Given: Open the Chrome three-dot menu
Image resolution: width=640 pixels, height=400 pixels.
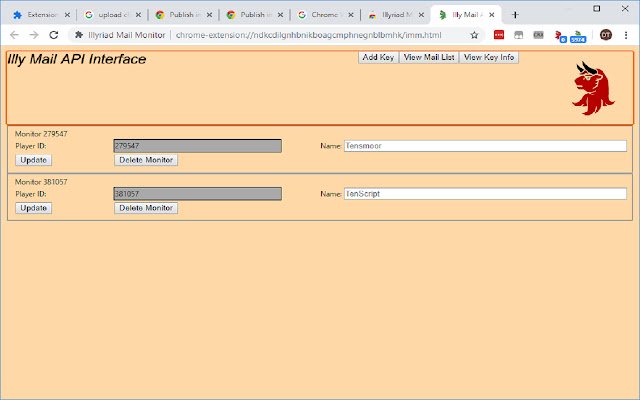Looking at the screenshot, I should coord(626,35).
